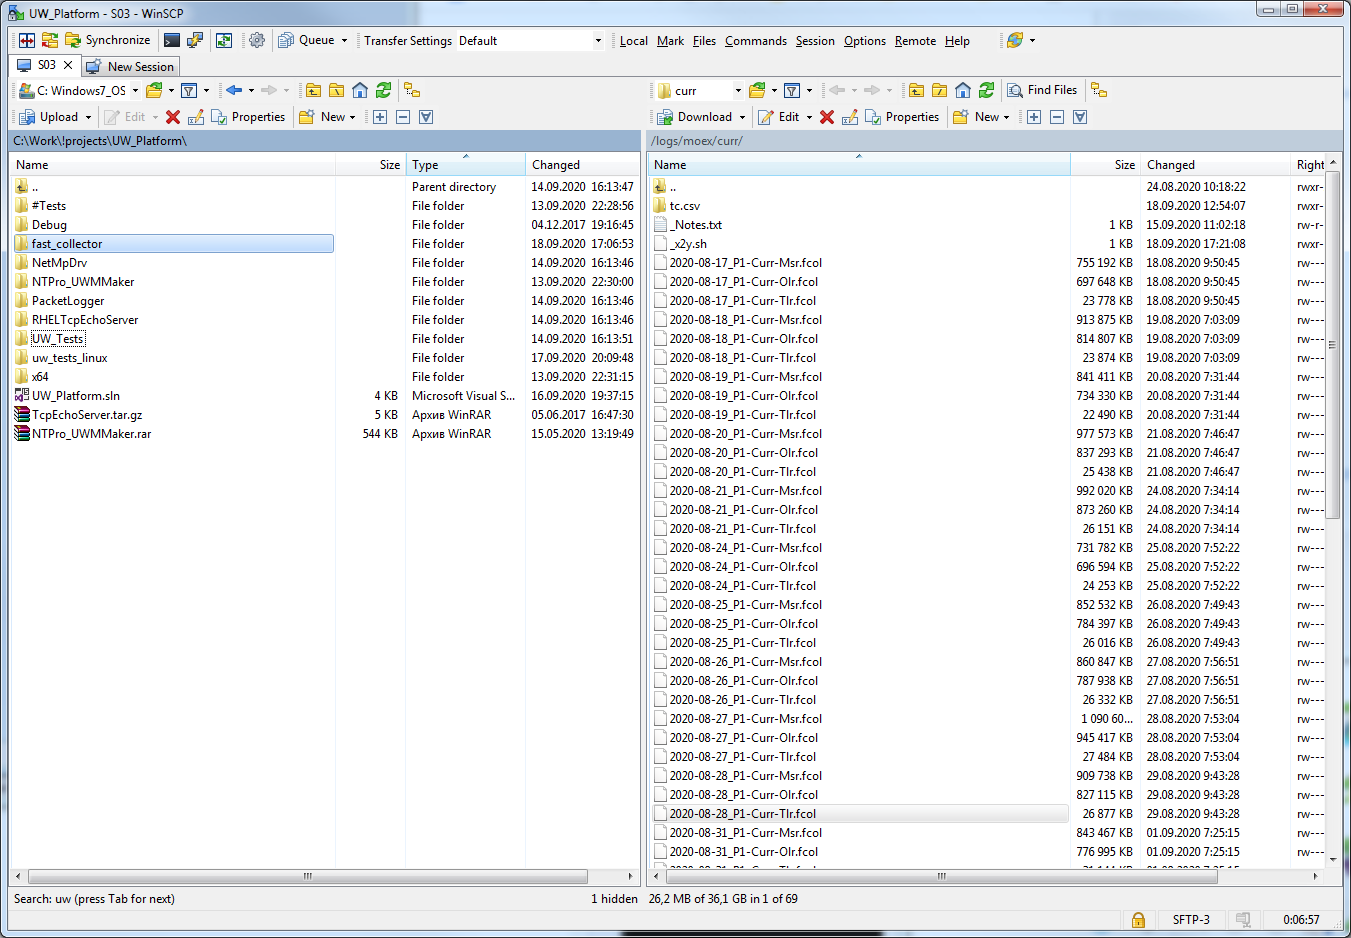Click the local panel rename icon
This screenshot has width=1351, height=938.
[196, 117]
